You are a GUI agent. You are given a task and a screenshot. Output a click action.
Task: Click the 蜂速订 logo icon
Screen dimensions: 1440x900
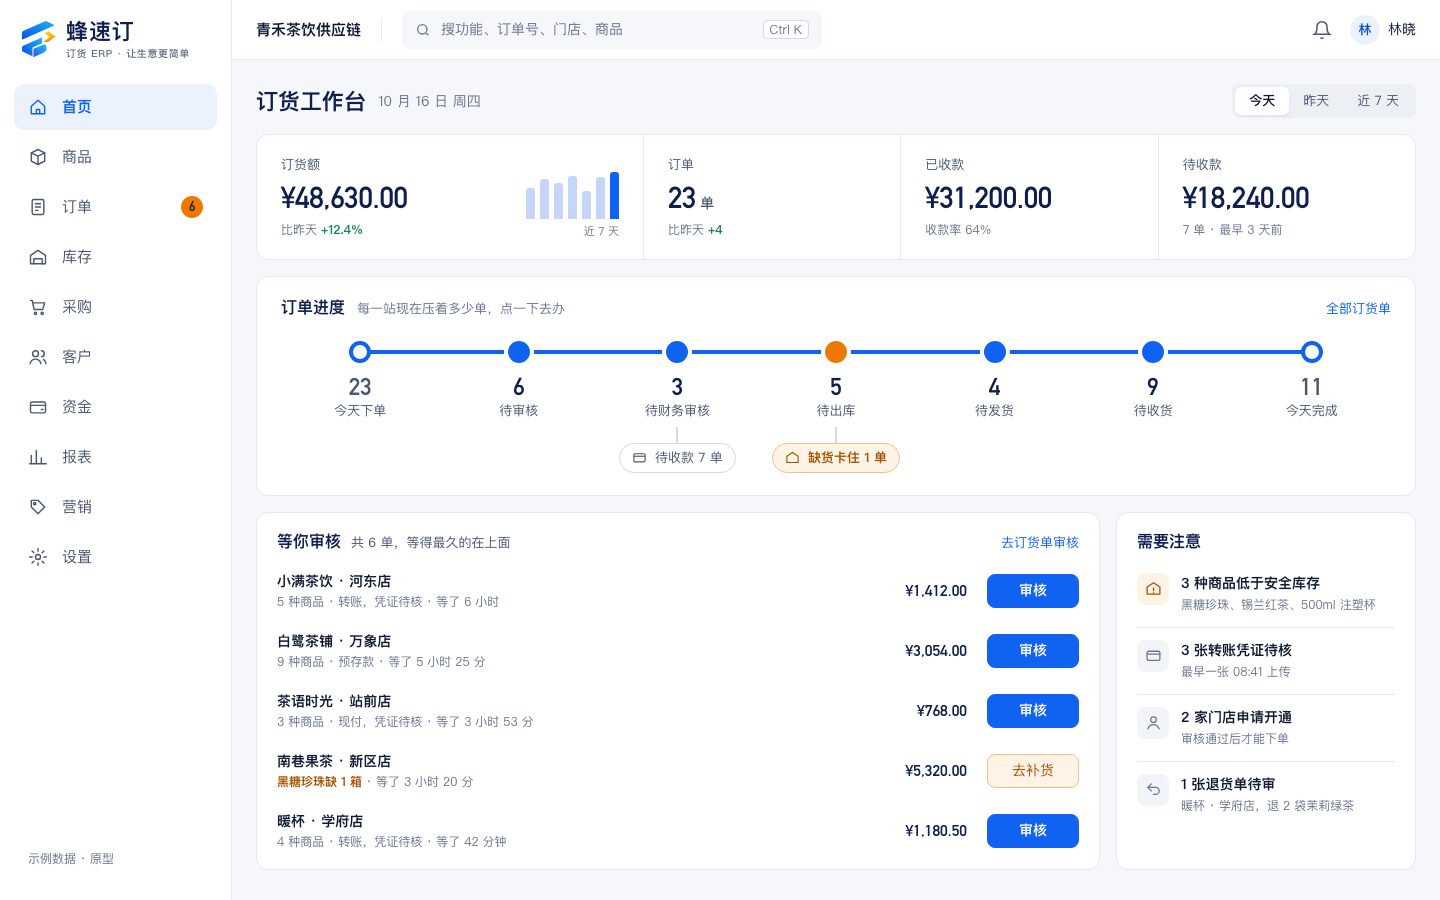(38, 38)
